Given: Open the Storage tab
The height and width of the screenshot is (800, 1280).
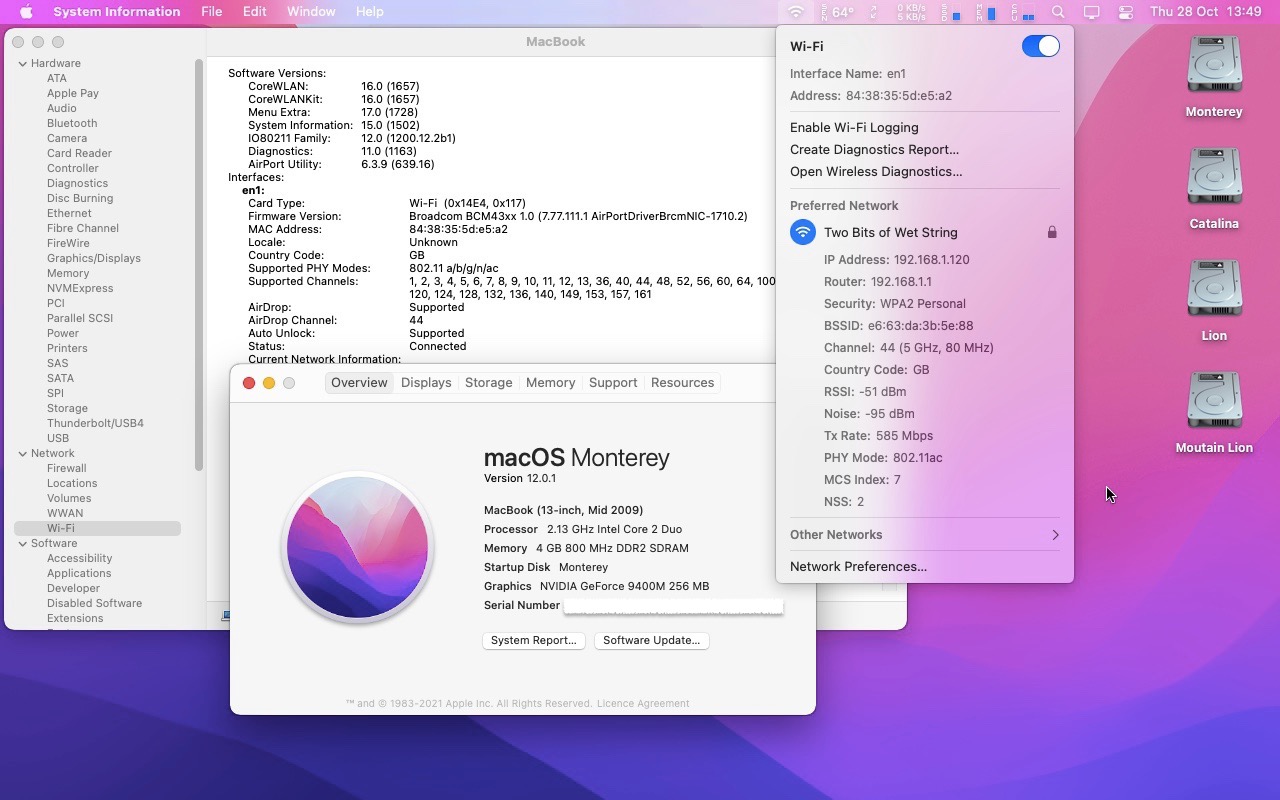Looking at the screenshot, I should [488, 383].
